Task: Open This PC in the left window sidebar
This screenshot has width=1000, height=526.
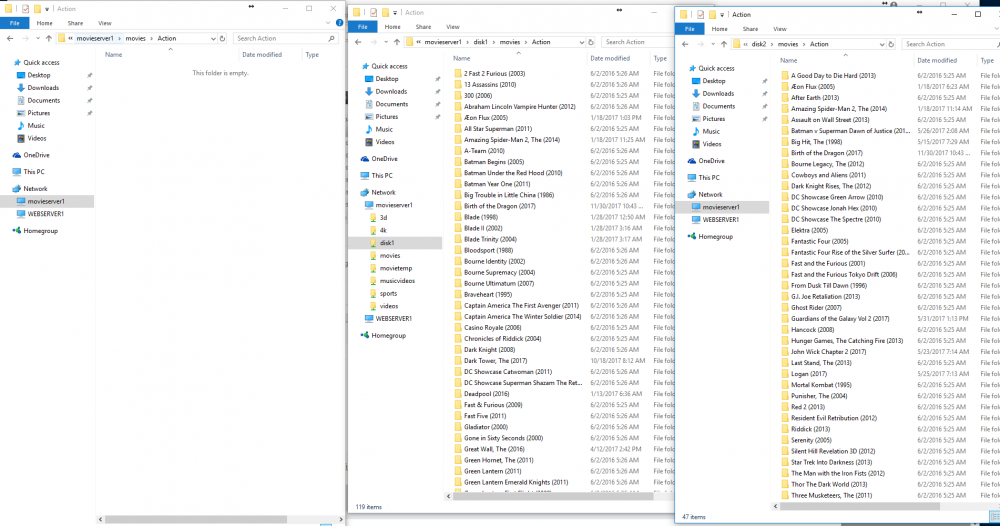Action: click(34, 172)
